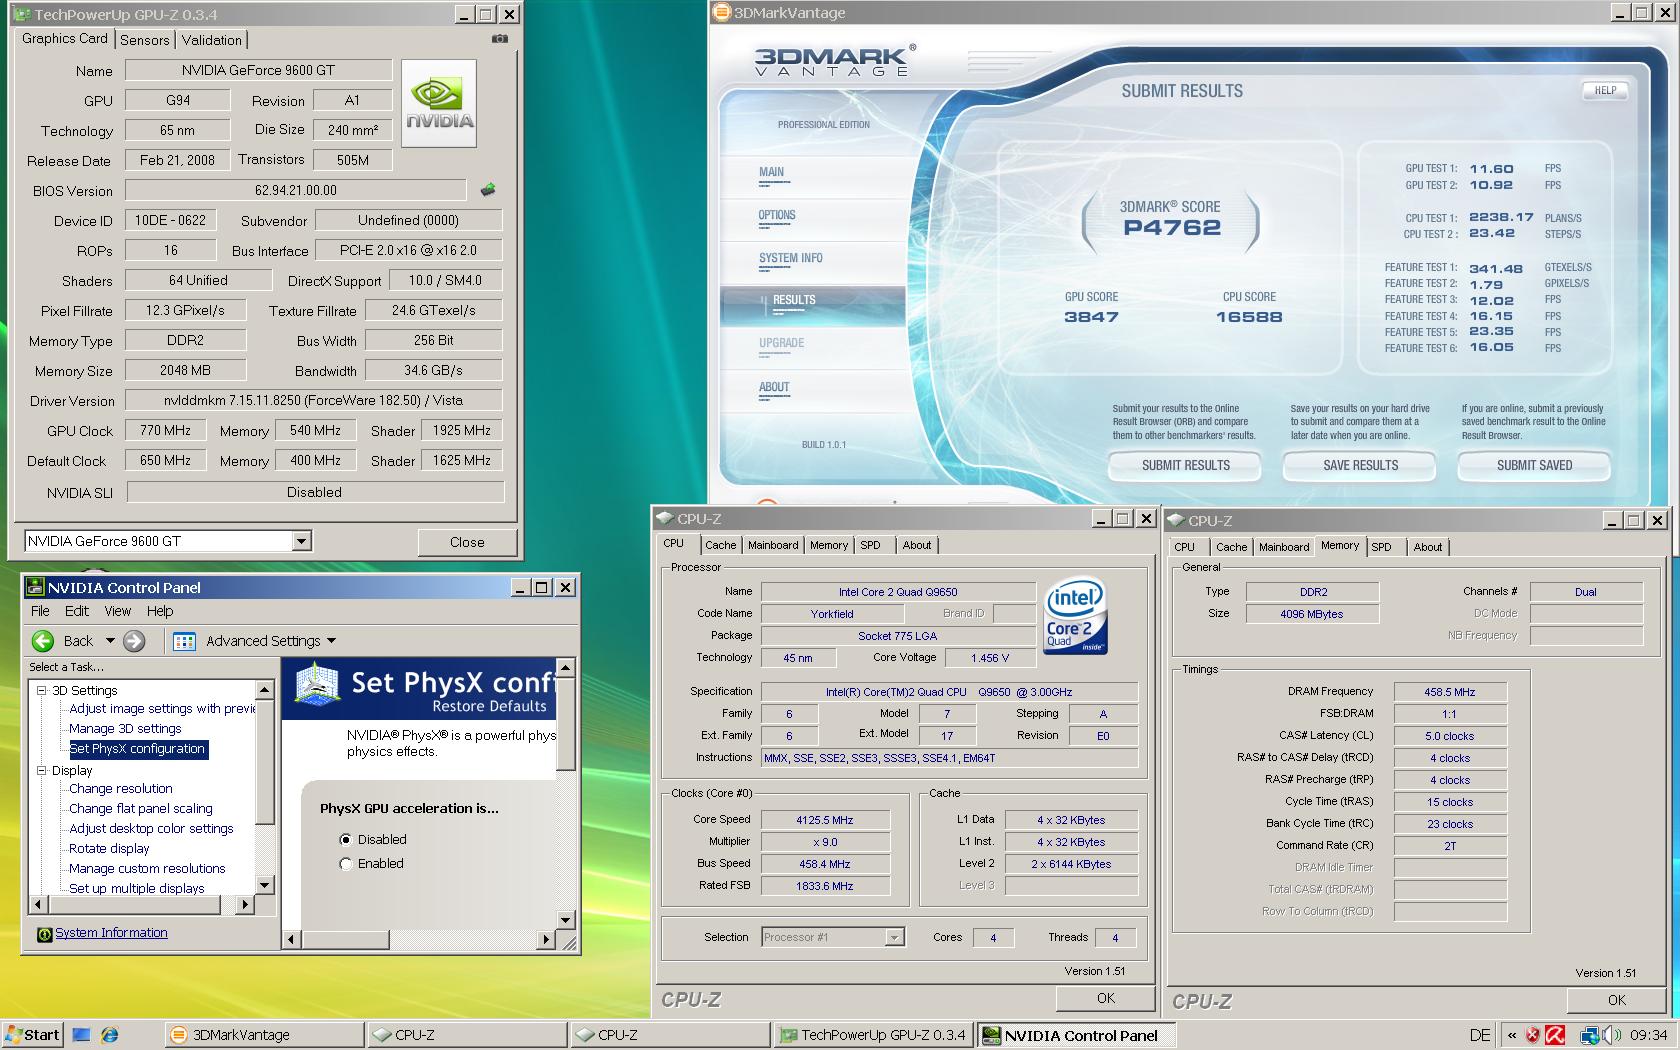Click the Close button in GPU-Z
Image resolution: width=1680 pixels, height=1050 pixels.
[x=467, y=542]
